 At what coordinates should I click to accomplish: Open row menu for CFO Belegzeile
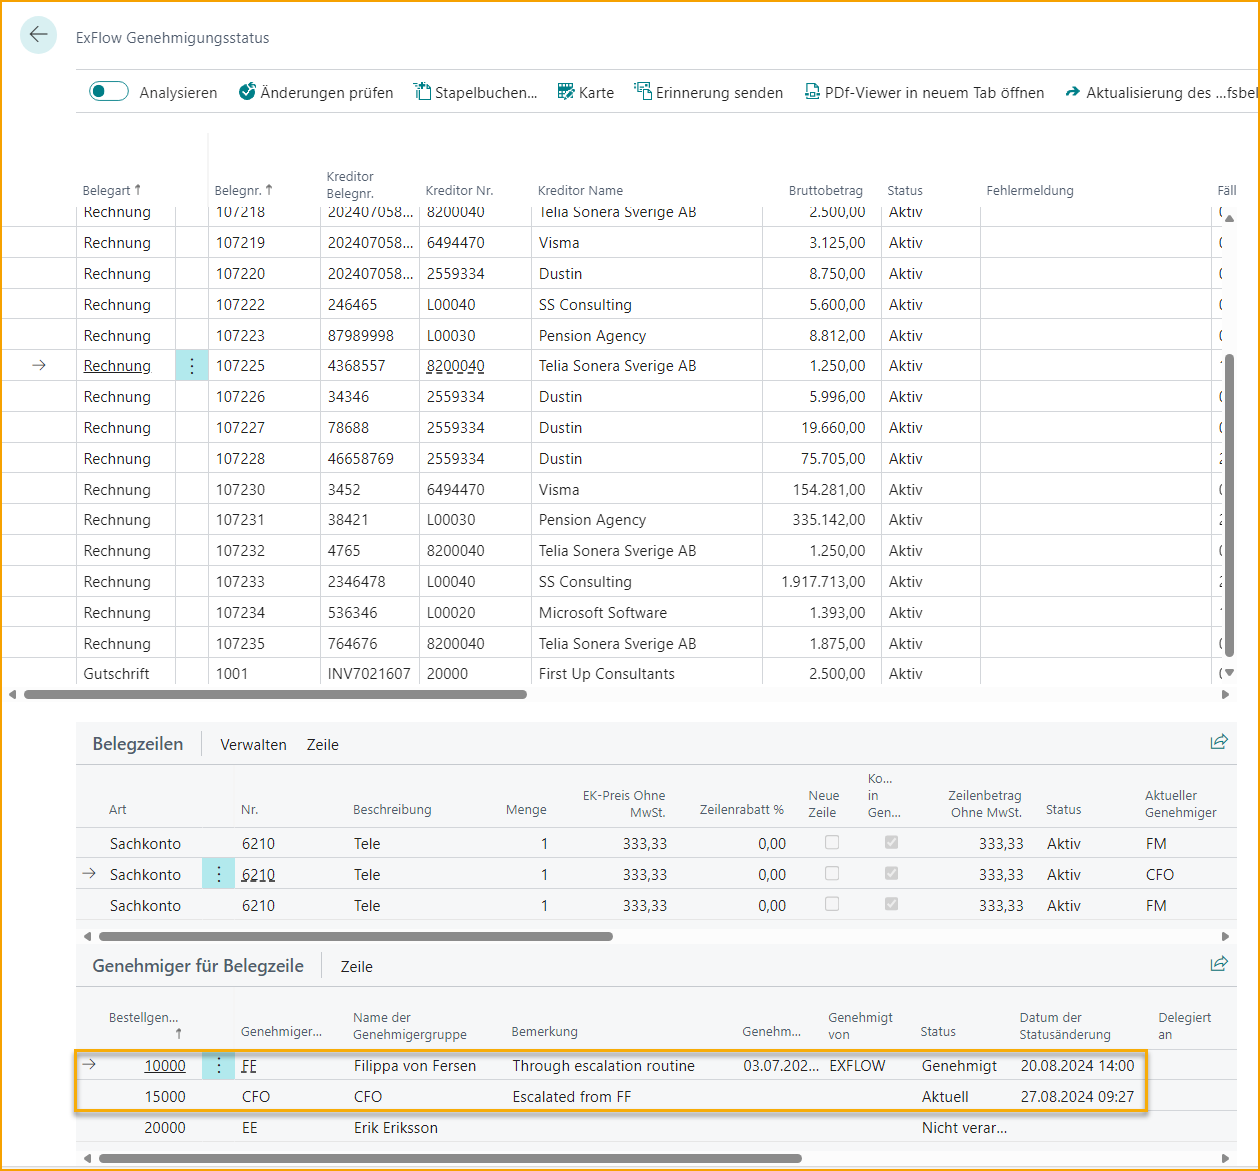(218, 874)
